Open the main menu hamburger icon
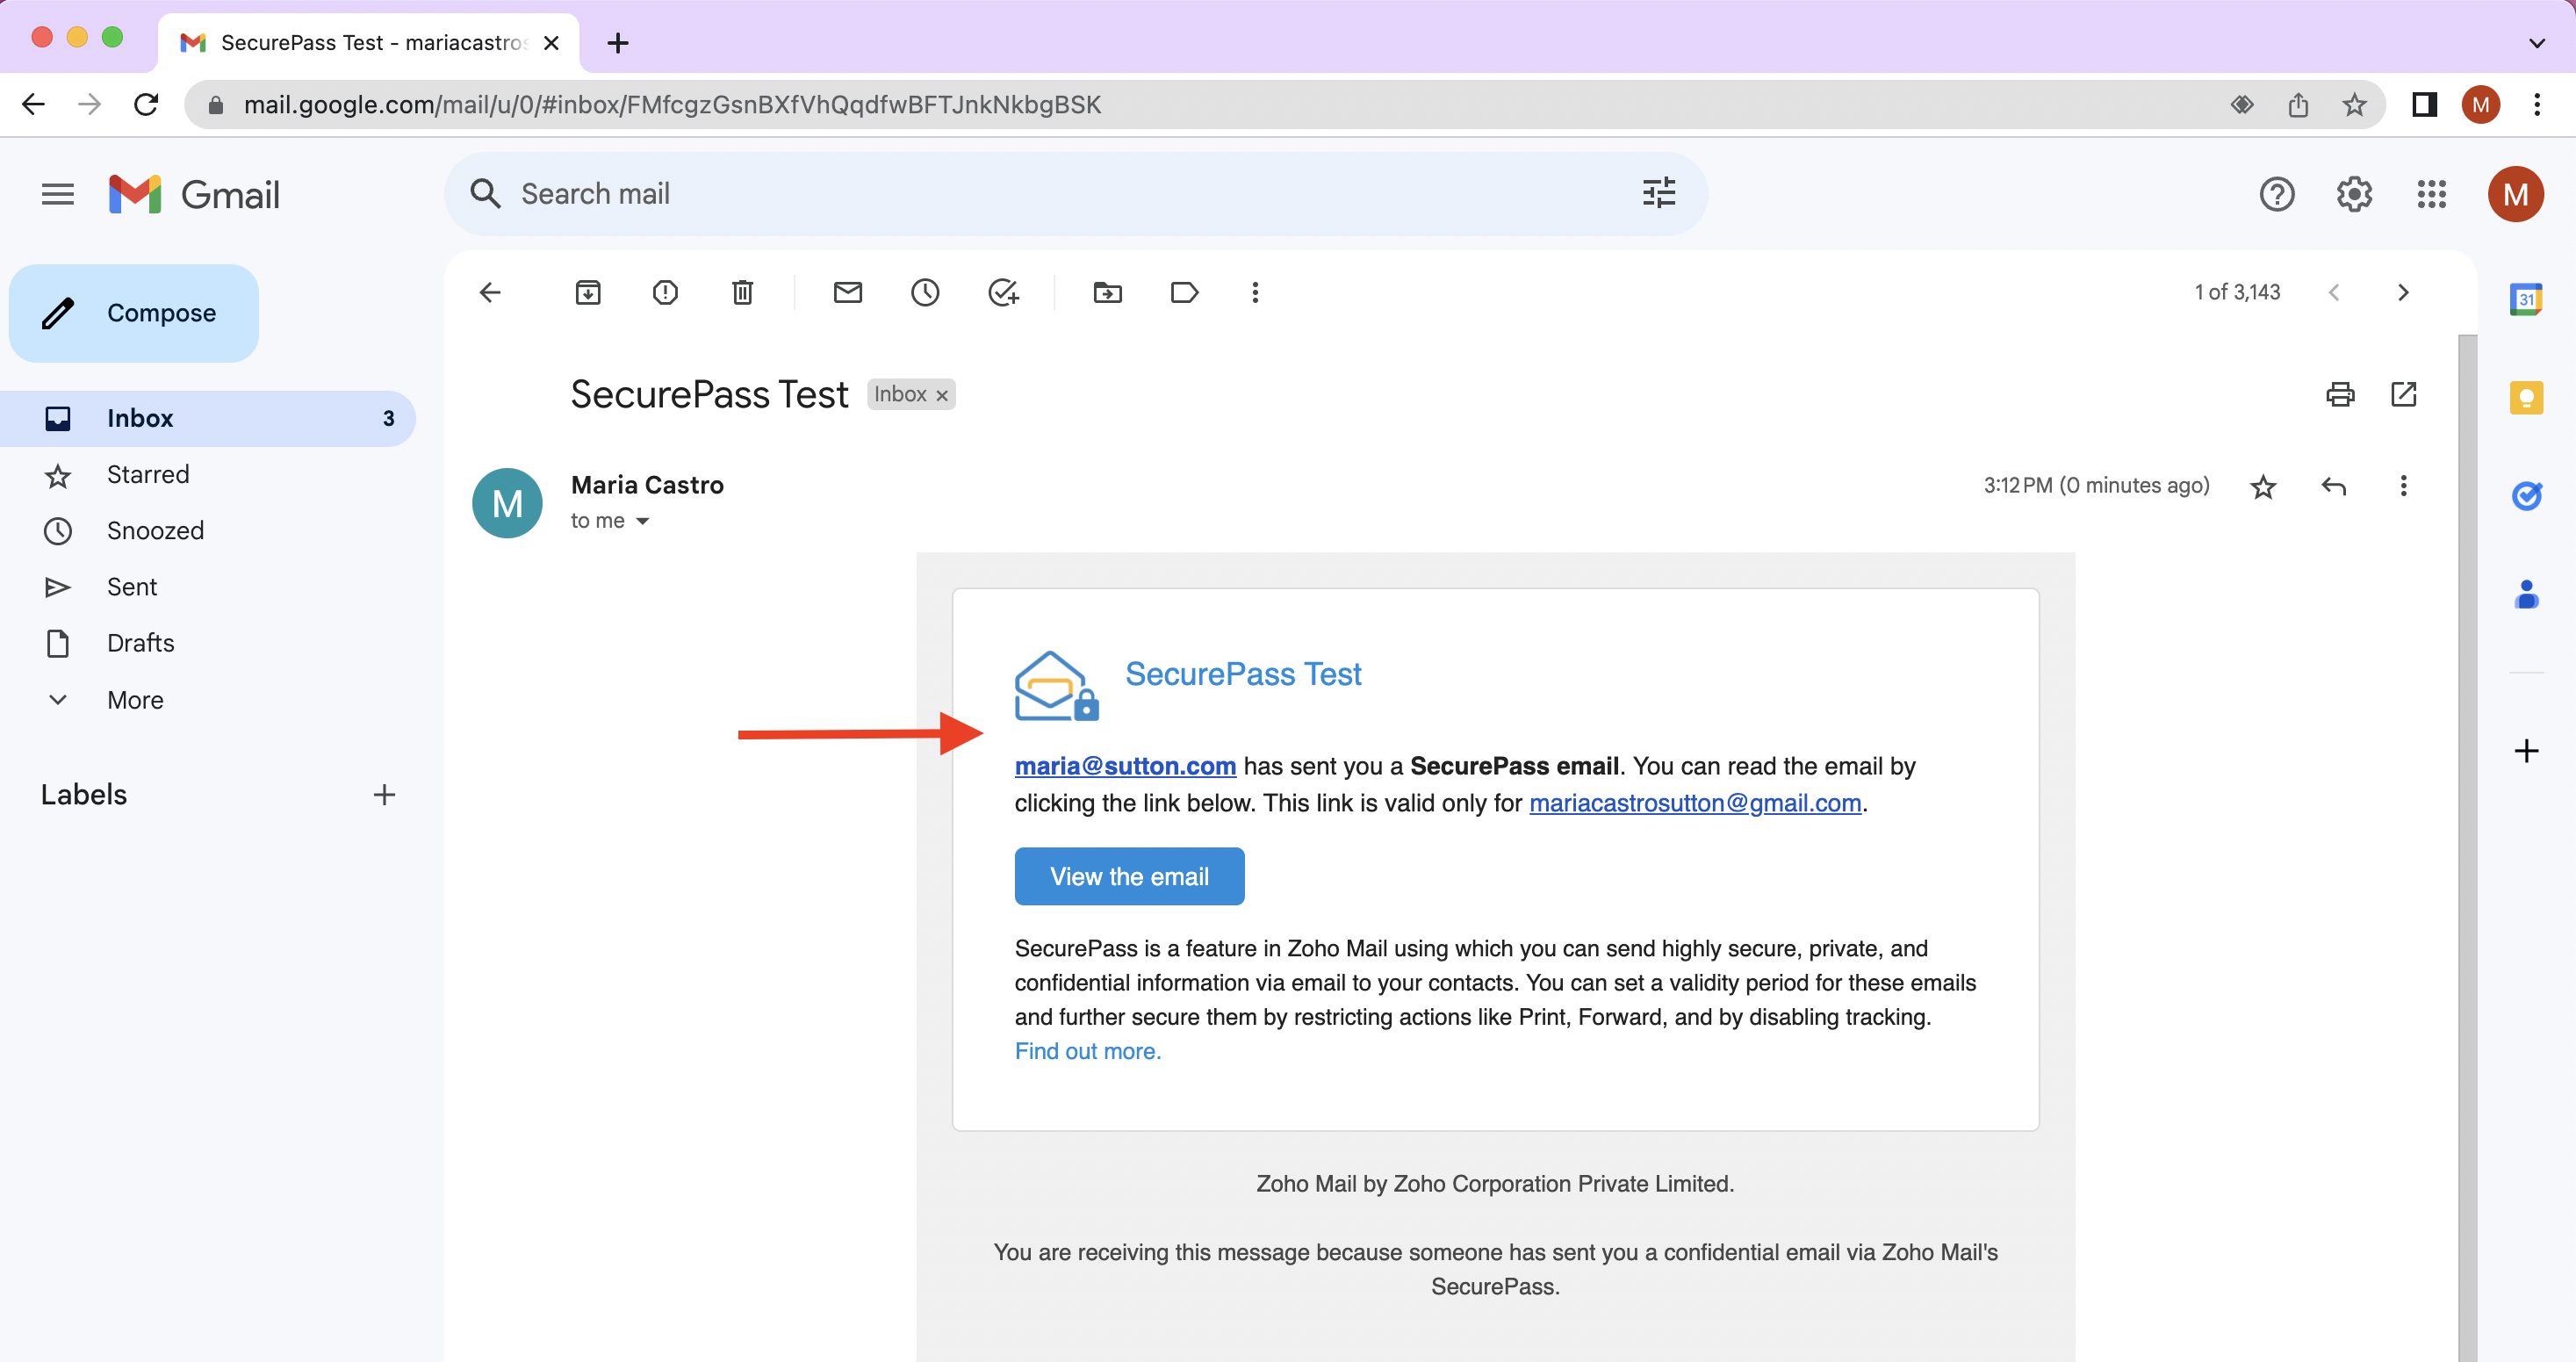 (58, 193)
